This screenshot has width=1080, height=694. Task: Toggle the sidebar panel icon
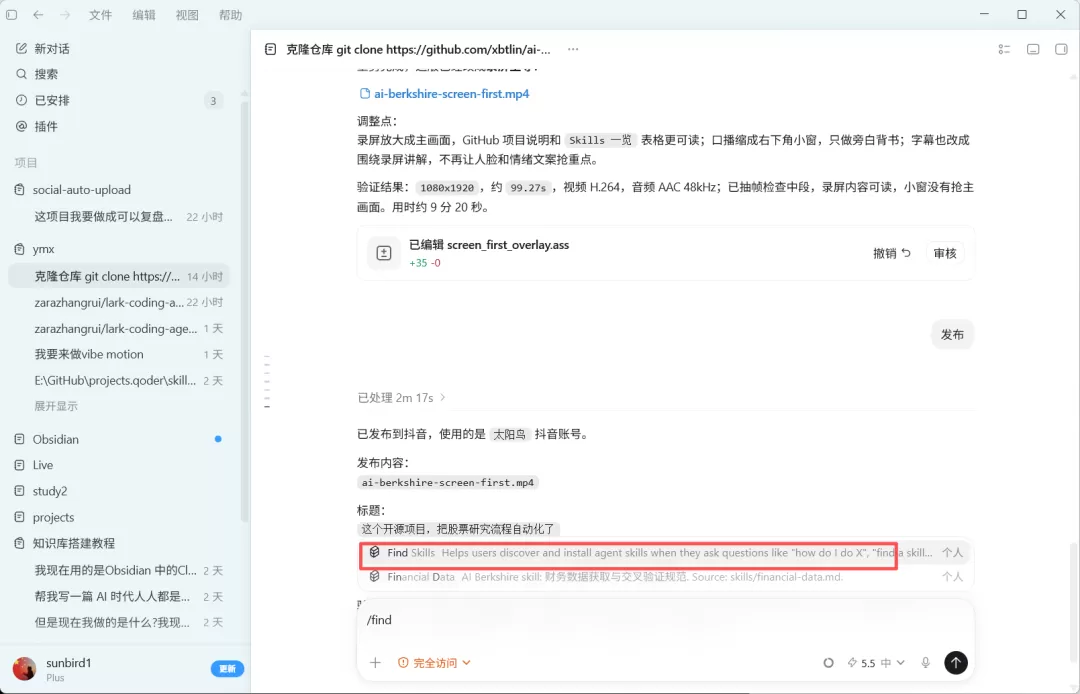[x=12, y=14]
